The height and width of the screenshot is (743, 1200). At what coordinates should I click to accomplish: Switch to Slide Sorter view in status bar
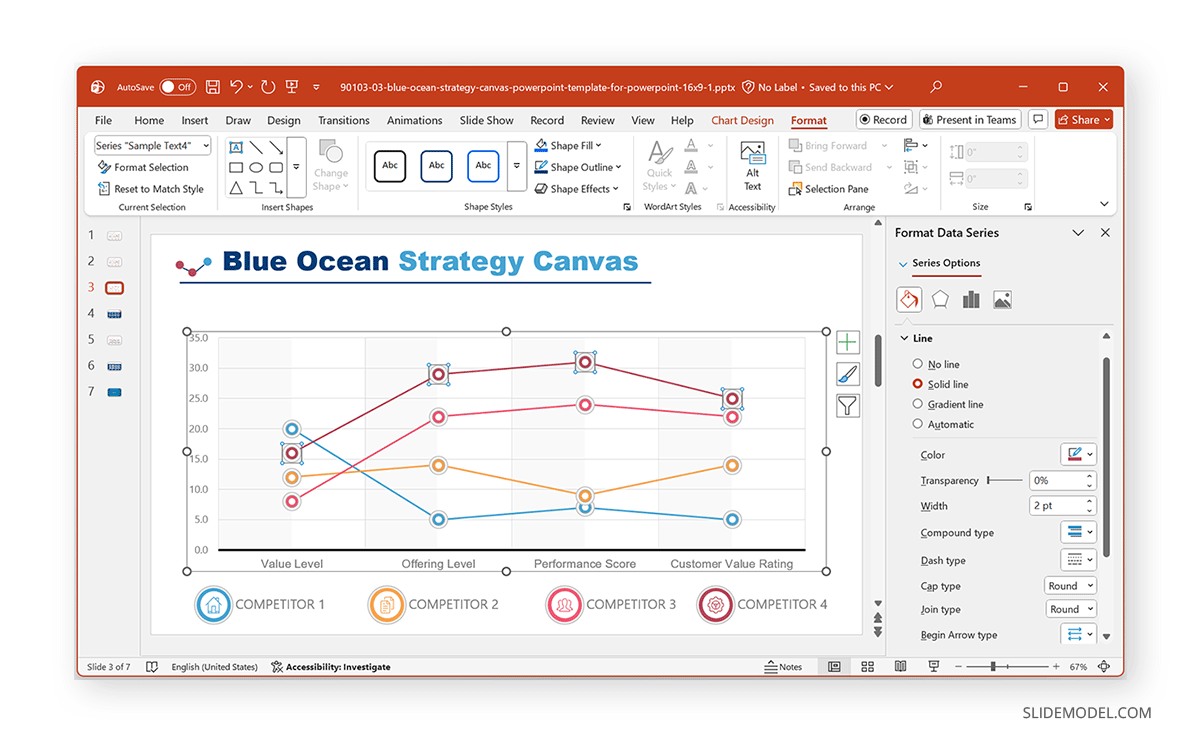(x=866, y=666)
